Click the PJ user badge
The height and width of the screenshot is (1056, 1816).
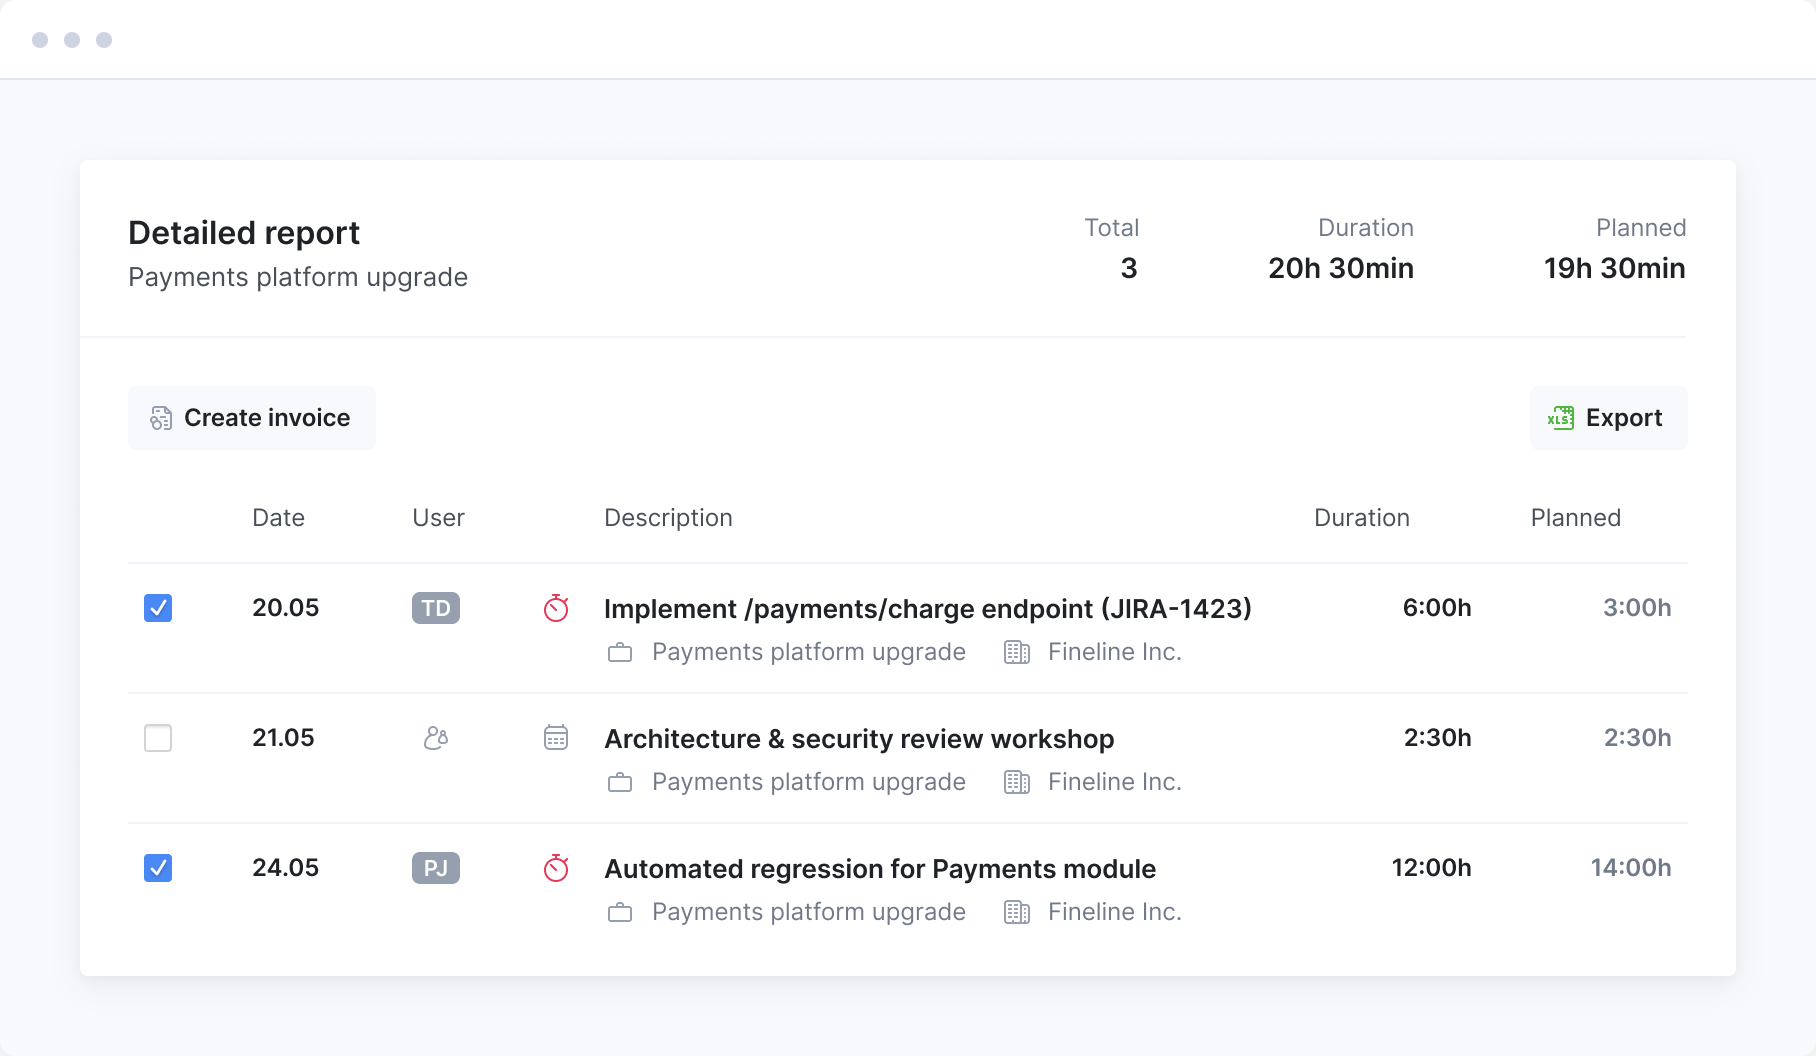click(x=436, y=868)
